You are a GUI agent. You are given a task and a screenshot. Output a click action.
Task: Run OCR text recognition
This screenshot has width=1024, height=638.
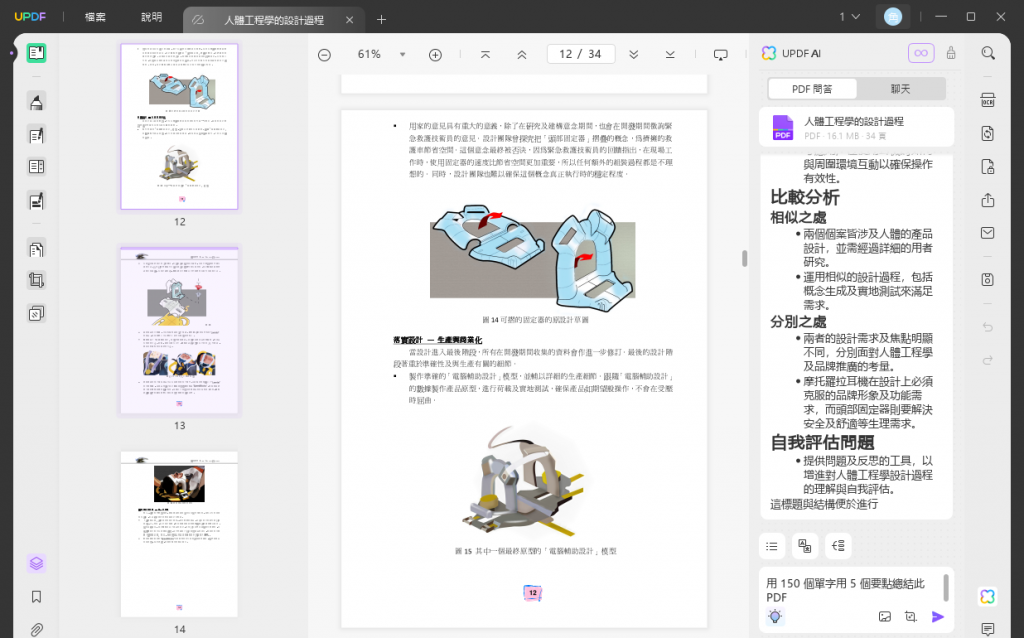click(x=987, y=101)
